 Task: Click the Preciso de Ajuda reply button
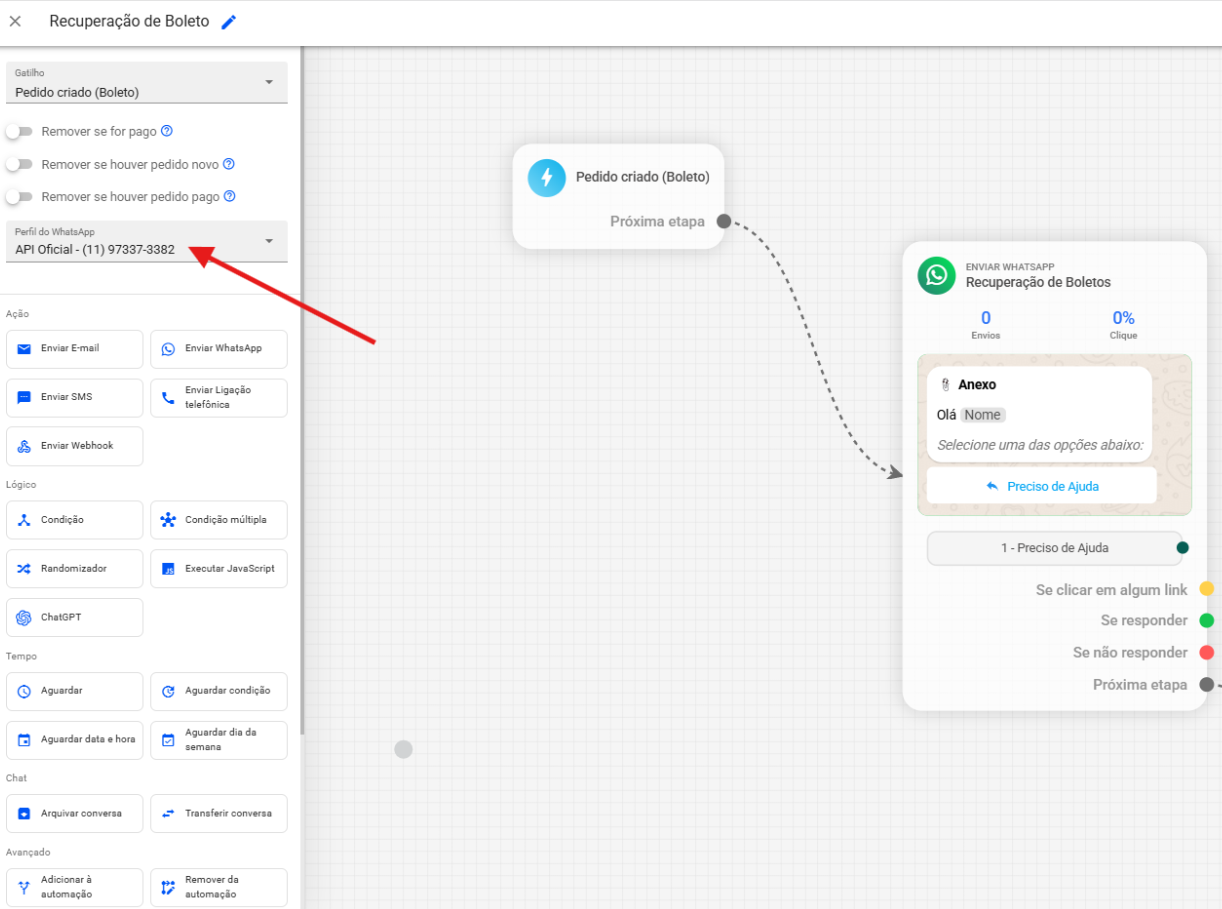coord(1041,486)
